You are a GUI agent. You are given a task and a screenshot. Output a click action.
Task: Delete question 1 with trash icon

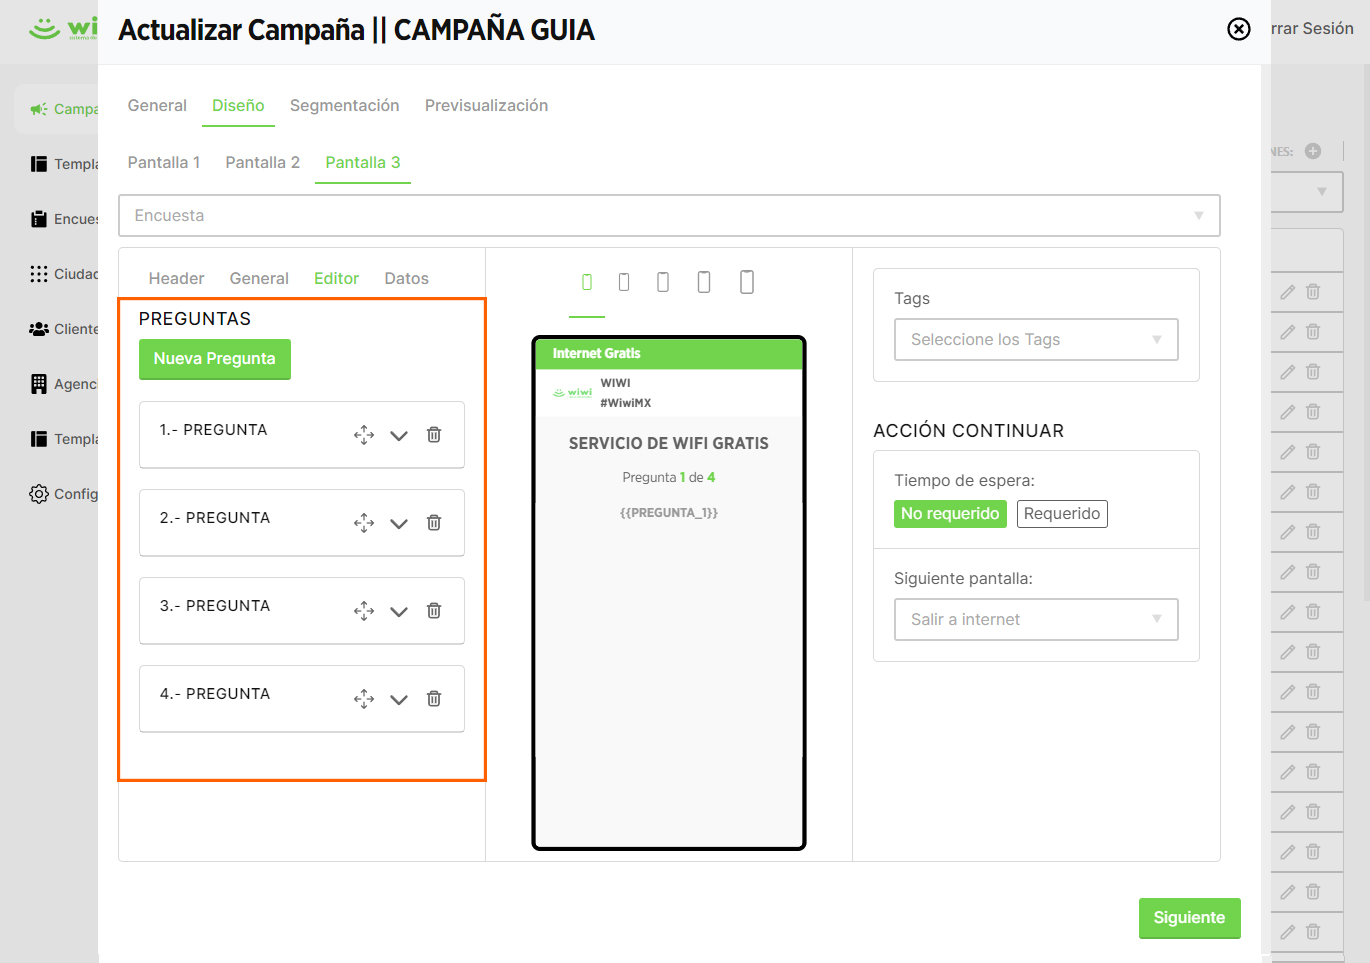pyautogui.click(x=434, y=435)
